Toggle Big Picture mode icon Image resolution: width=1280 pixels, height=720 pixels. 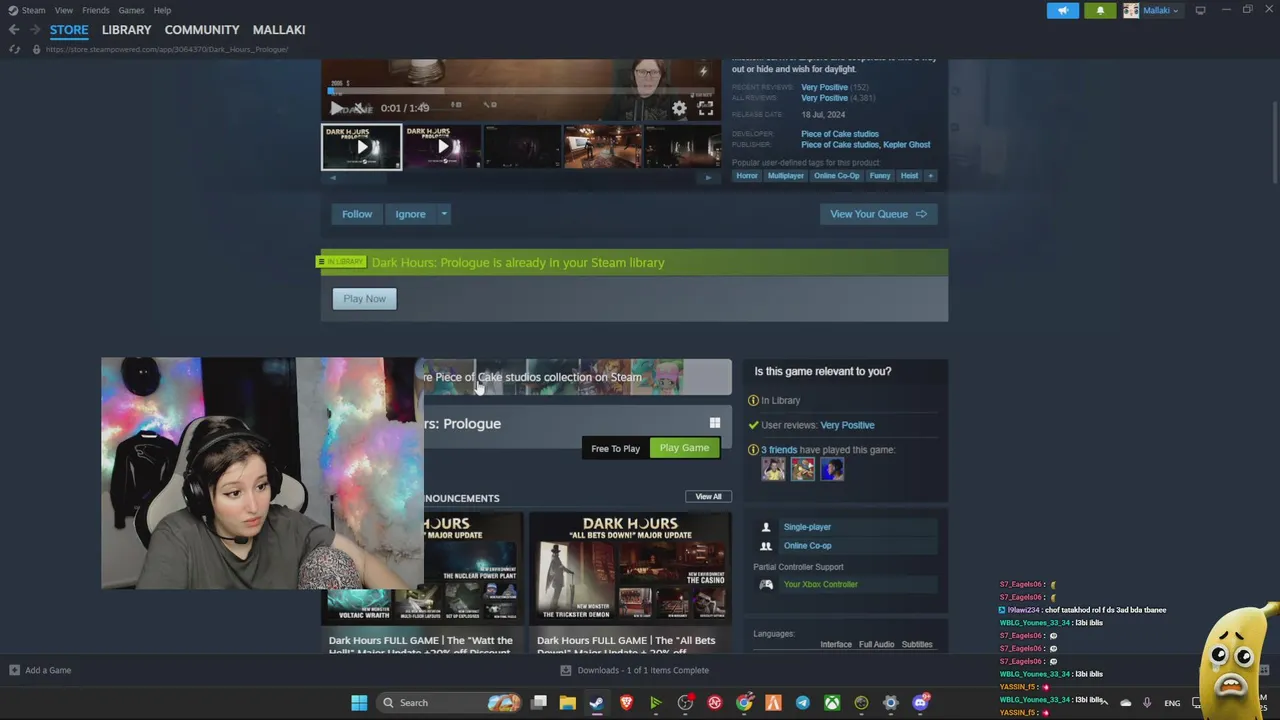coord(1200,10)
